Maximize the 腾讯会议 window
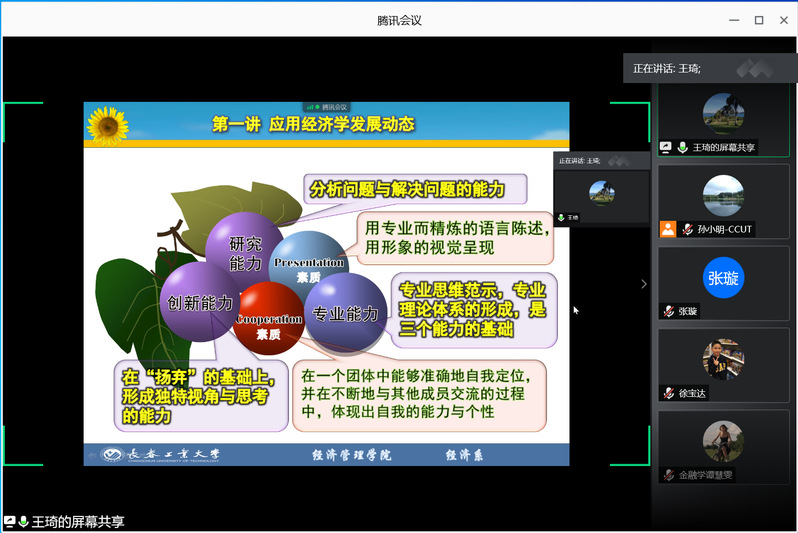Image resolution: width=798 pixels, height=533 pixels. pos(758,20)
